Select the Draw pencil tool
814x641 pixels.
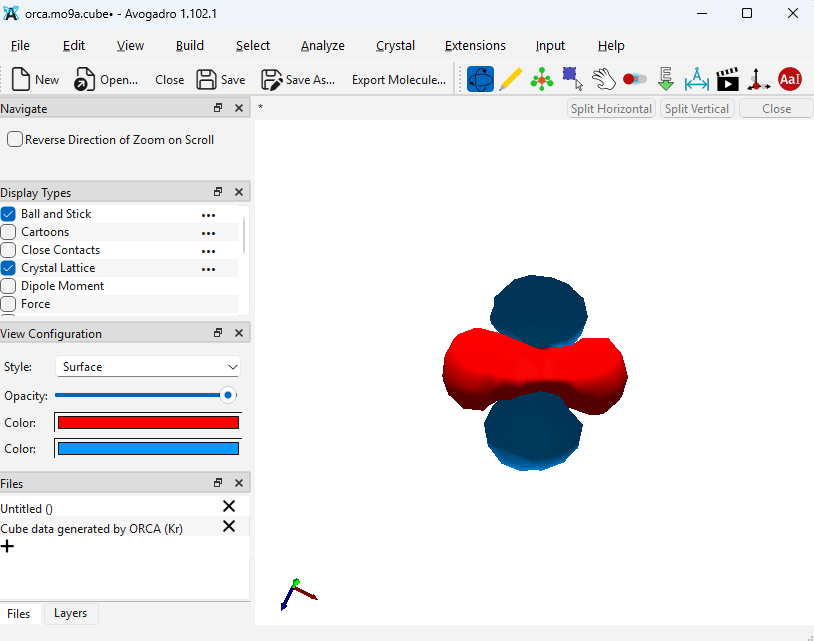[511, 79]
